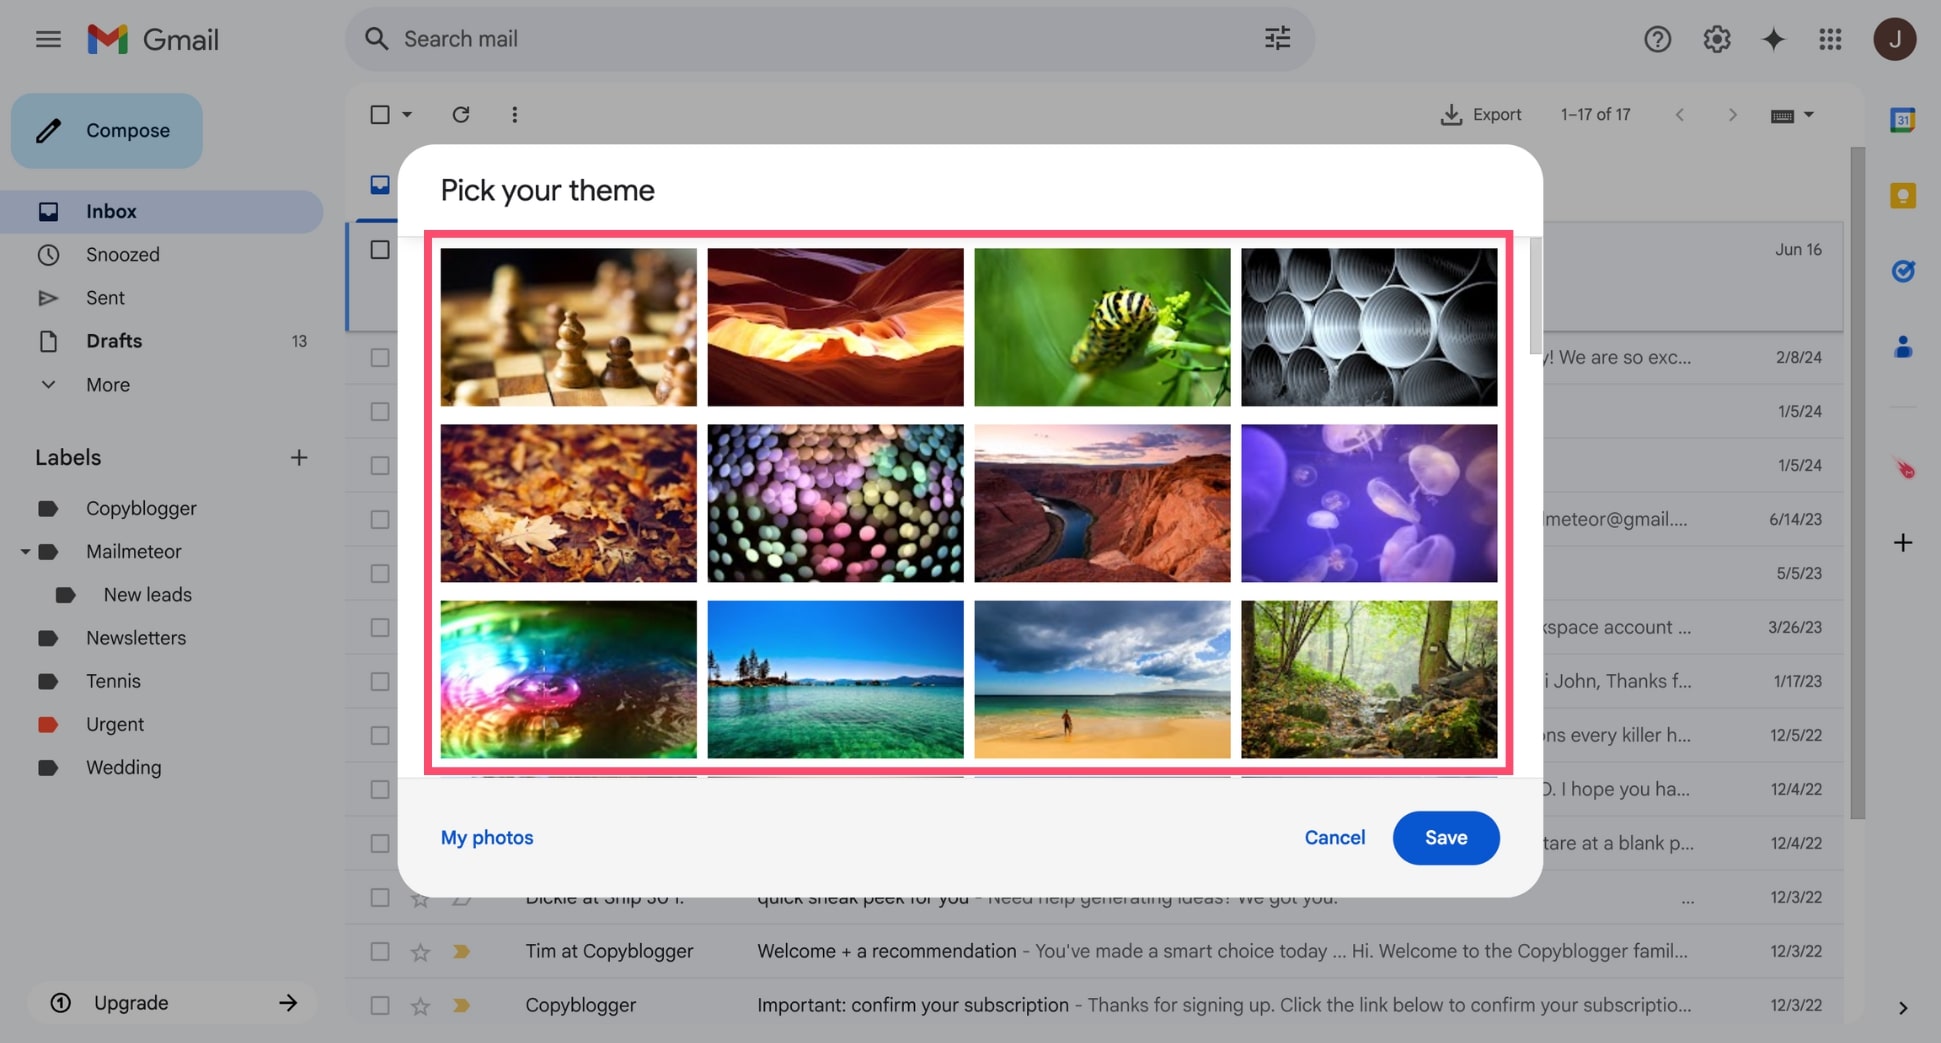Show the side panel chevron at bottom right
The height and width of the screenshot is (1043, 1941).
(1902, 1008)
